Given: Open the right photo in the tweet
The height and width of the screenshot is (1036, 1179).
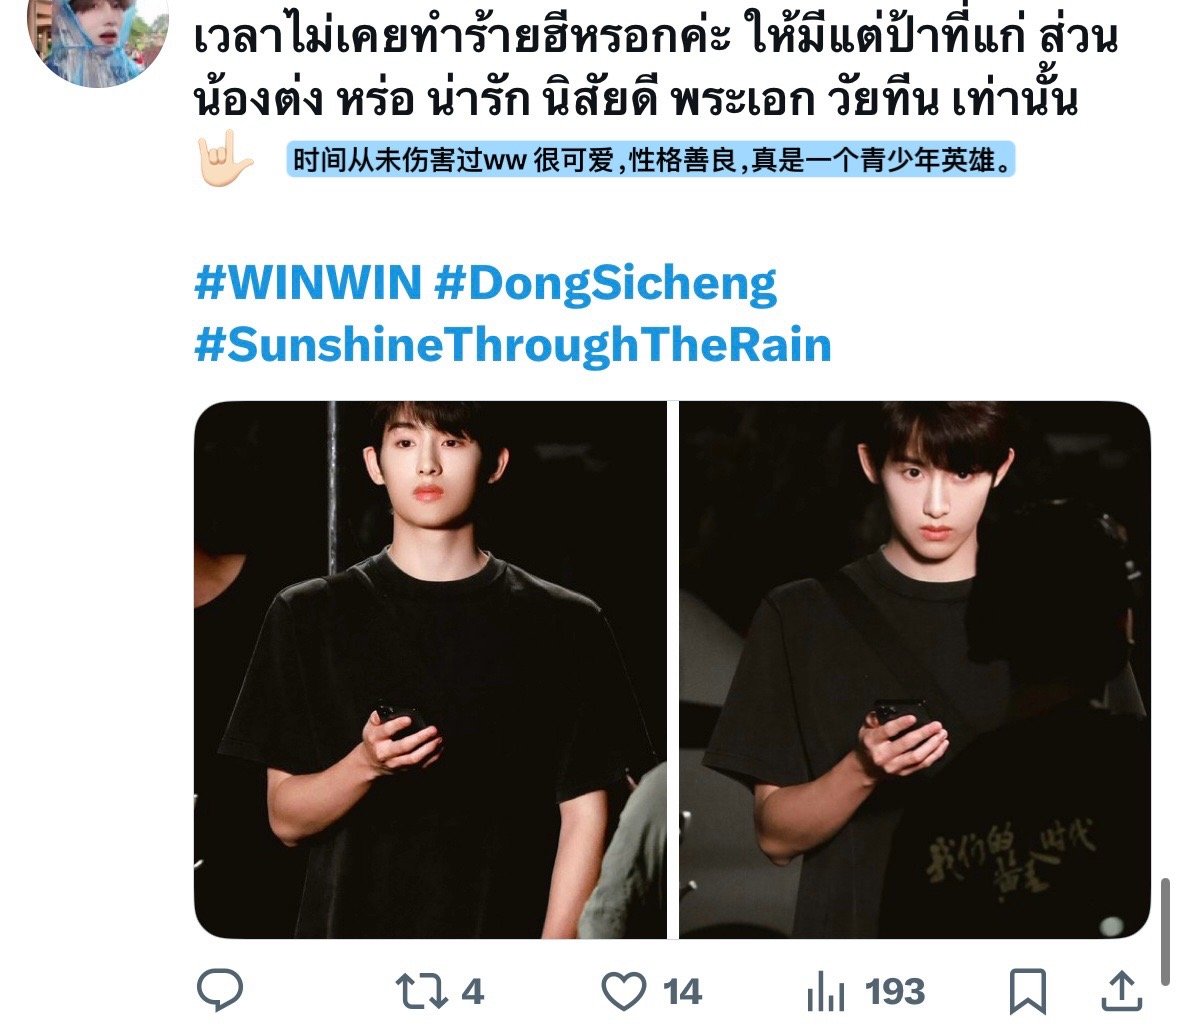Looking at the screenshot, I should pyautogui.click(x=914, y=669).
